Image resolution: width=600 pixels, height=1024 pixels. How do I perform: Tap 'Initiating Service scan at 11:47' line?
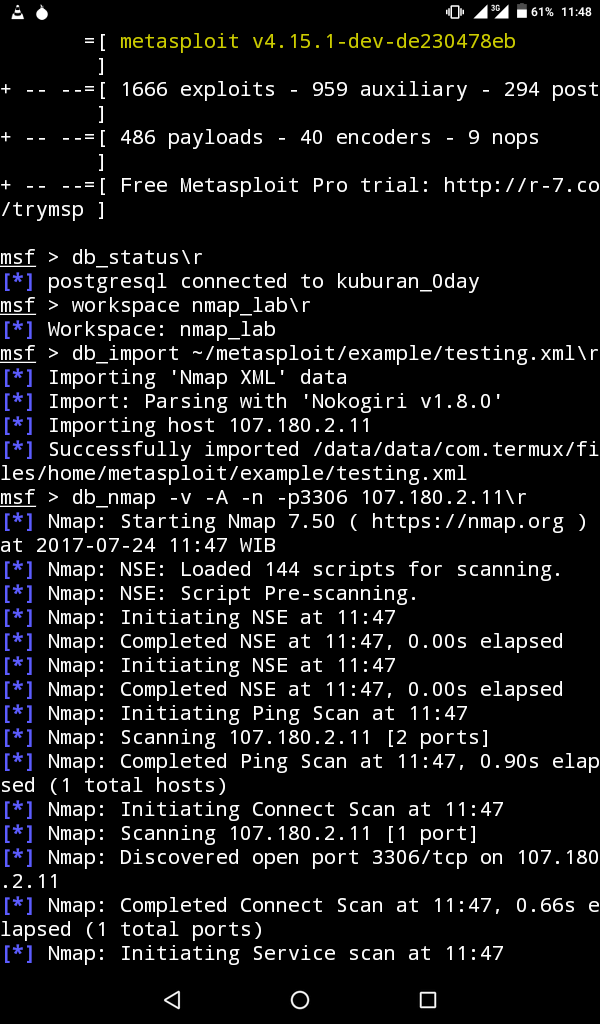coord(252,953)
